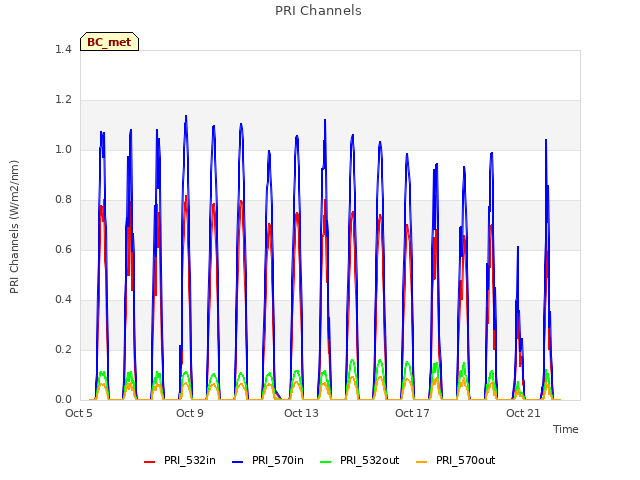Click the orange PRI_570out legend swatch
This screenshot has width=640, height=480.
point(422,462)
